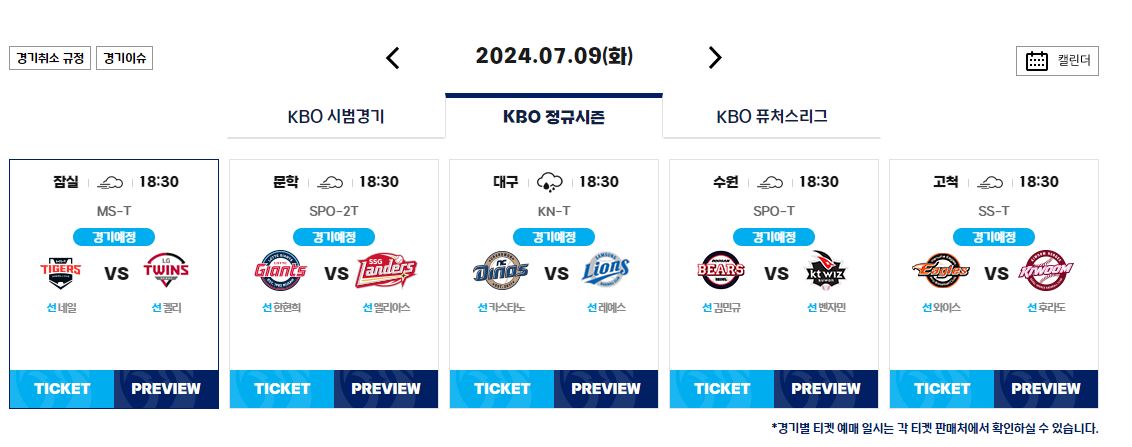Open 경기이슈 button
1132x447 pixels.
pyautogui.click(x=124, y=58)
